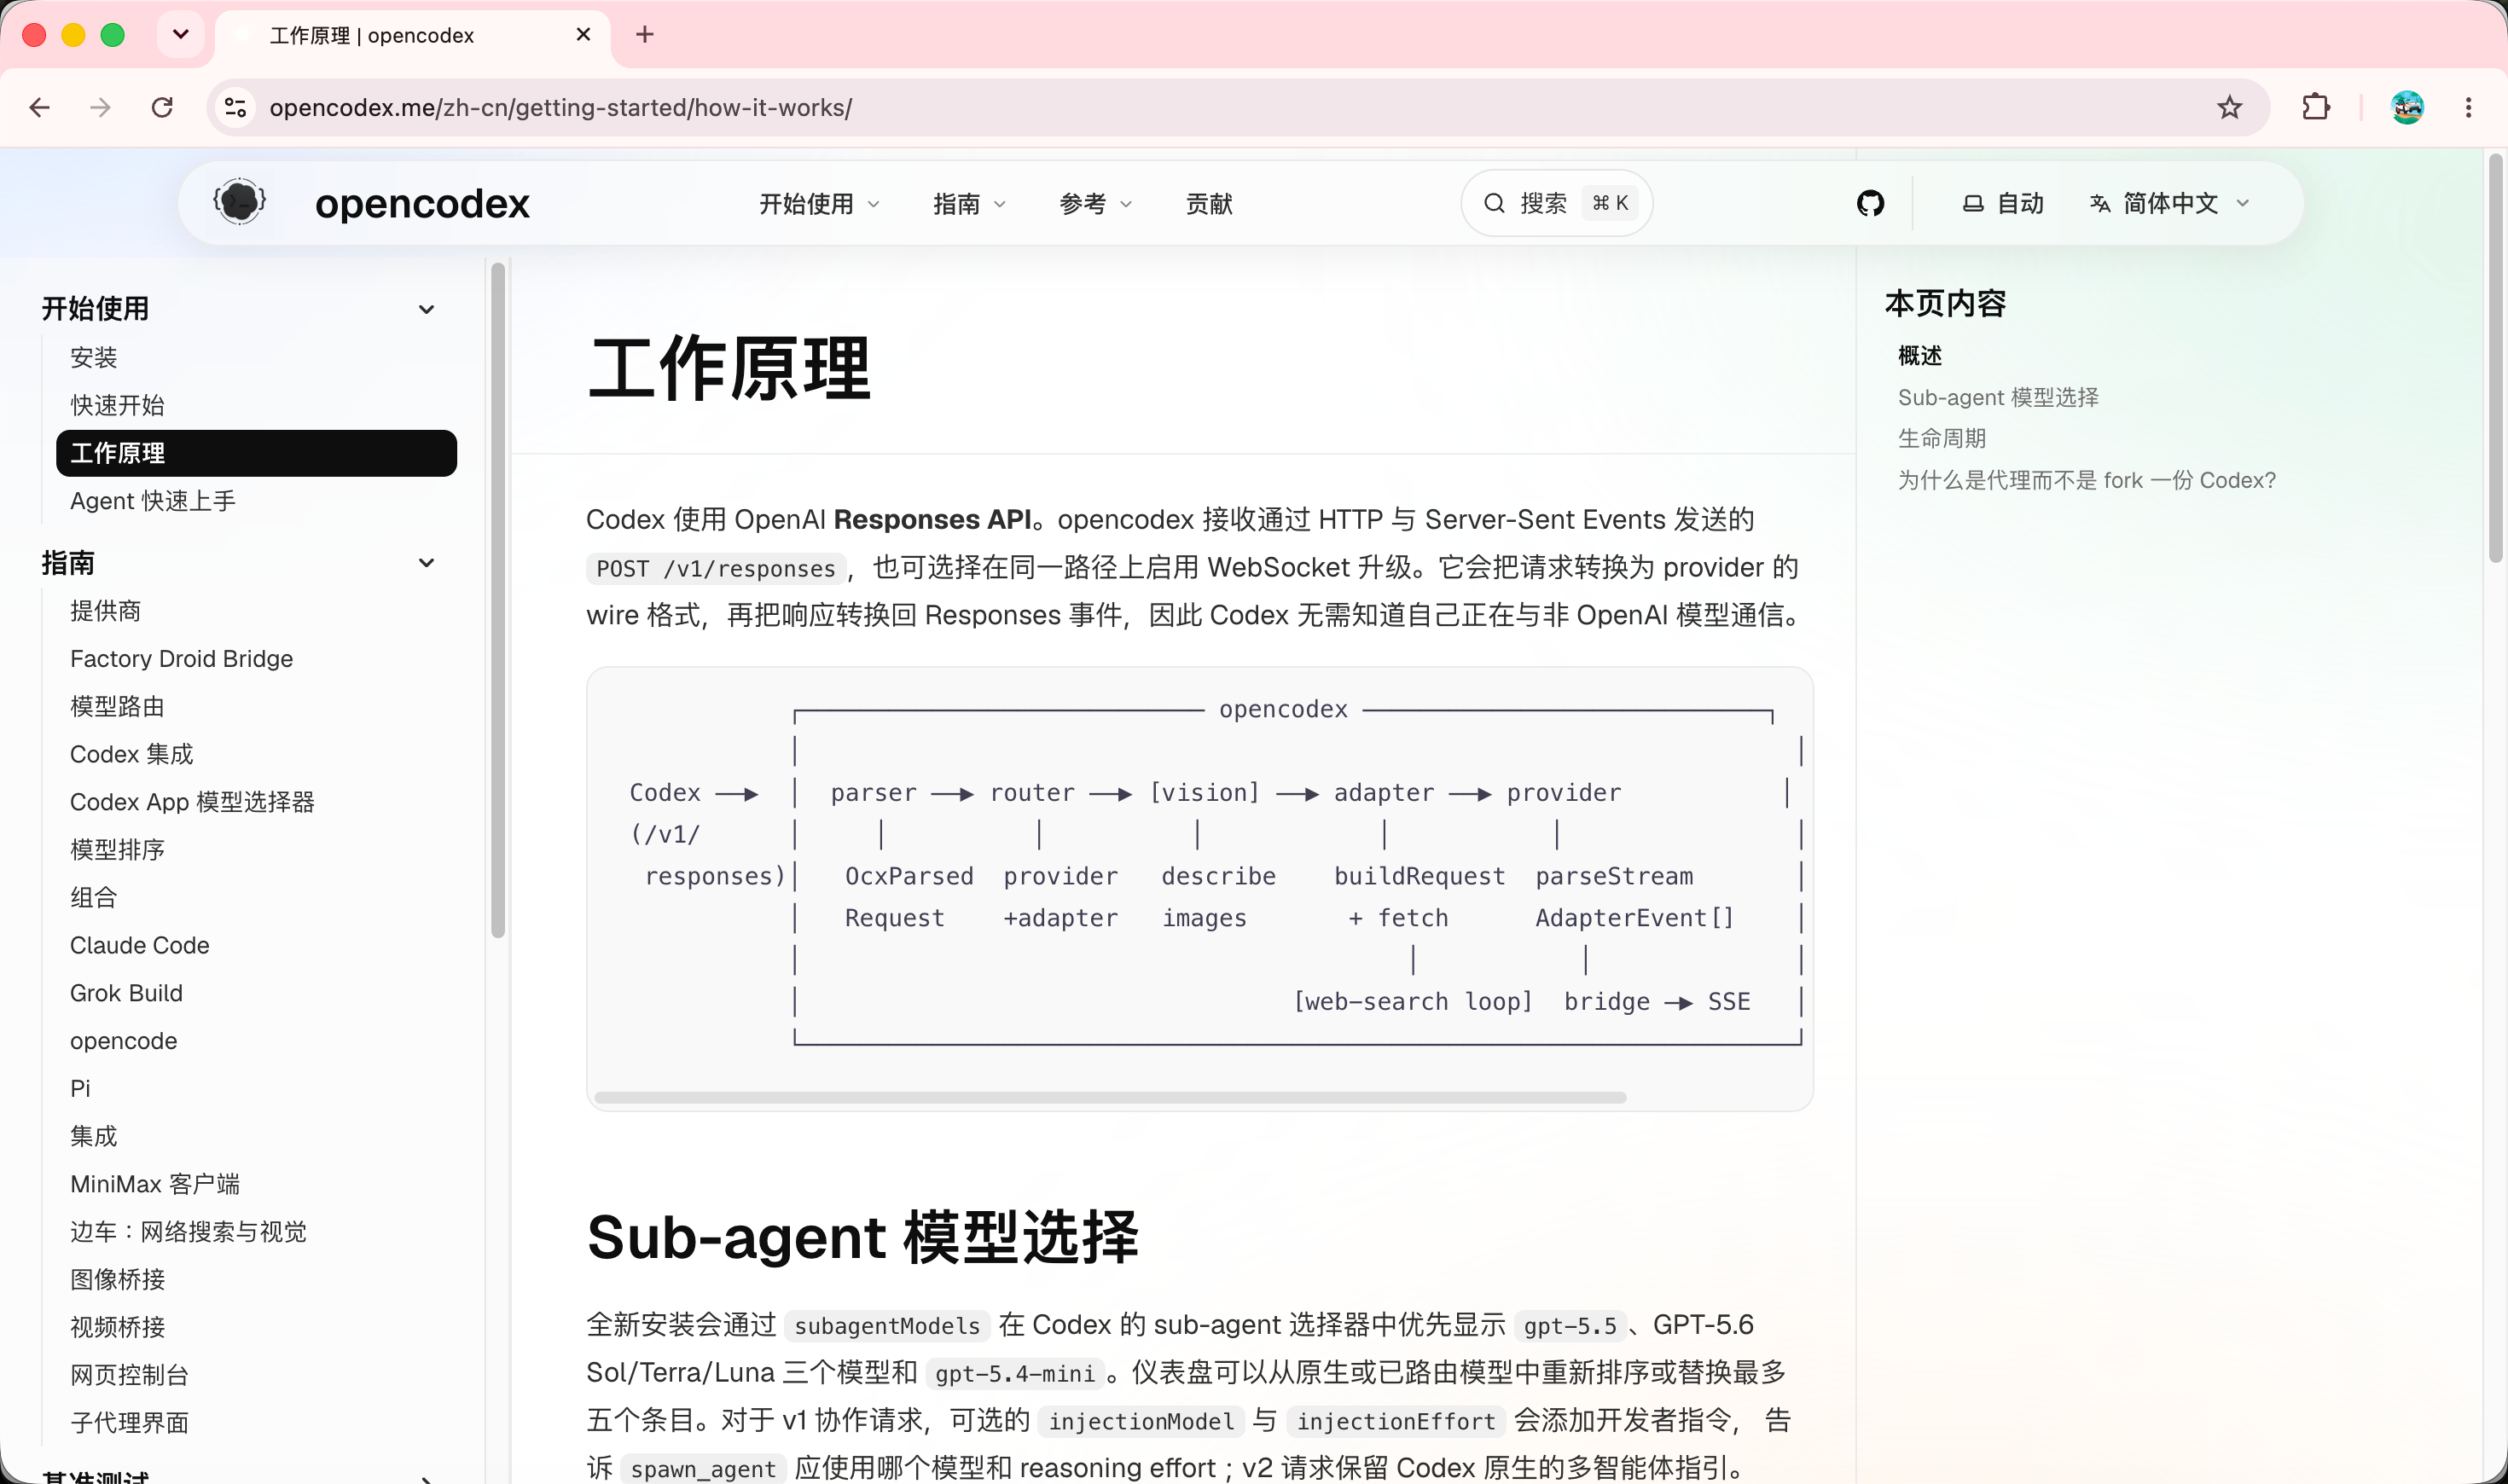Click the page vertical scrollbar

(x=2496, y=358)
